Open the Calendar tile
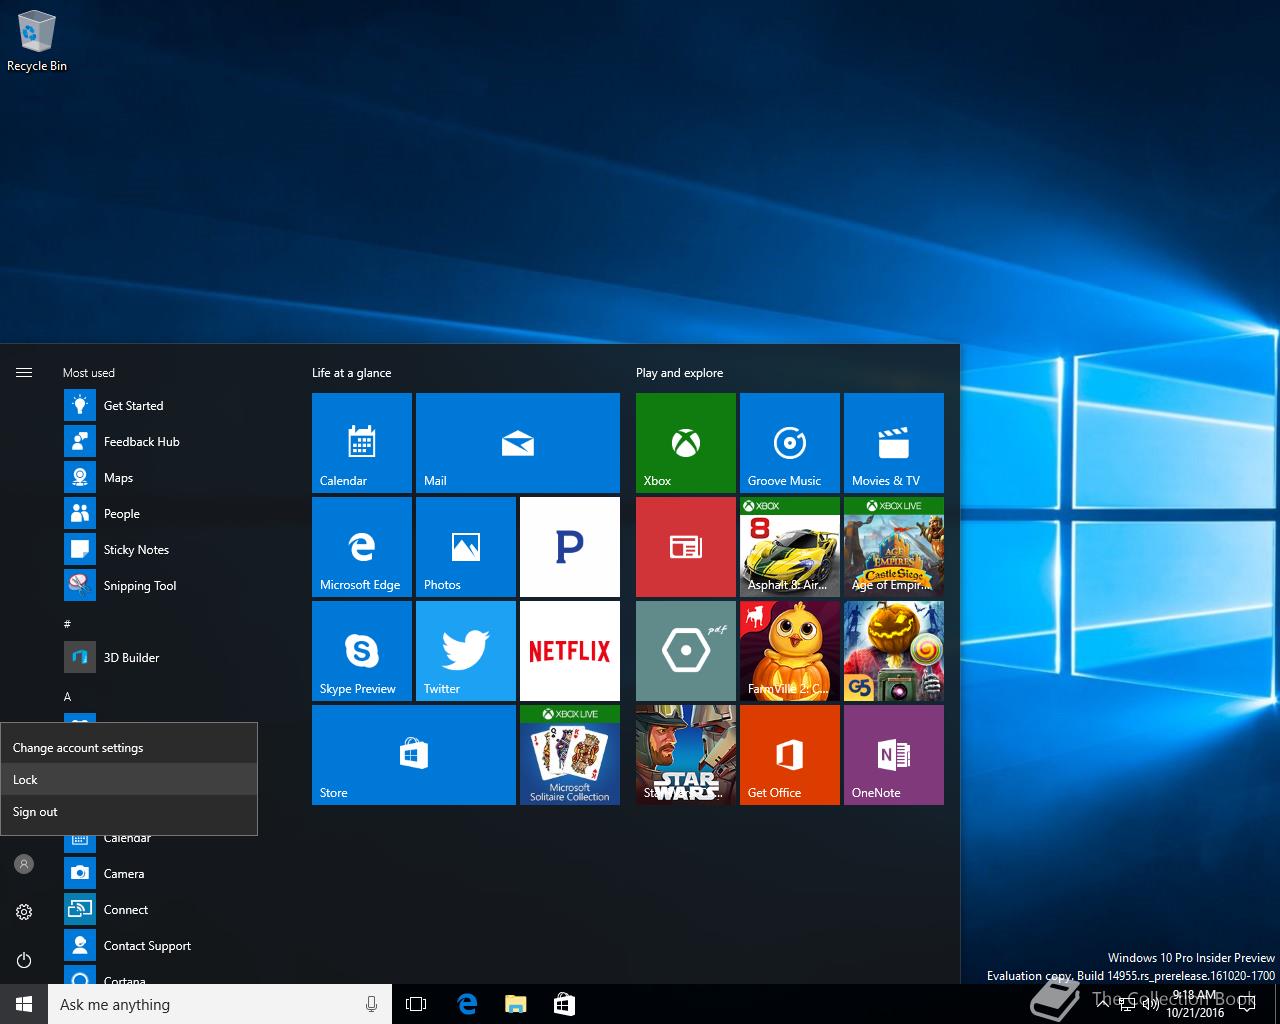 362,443
